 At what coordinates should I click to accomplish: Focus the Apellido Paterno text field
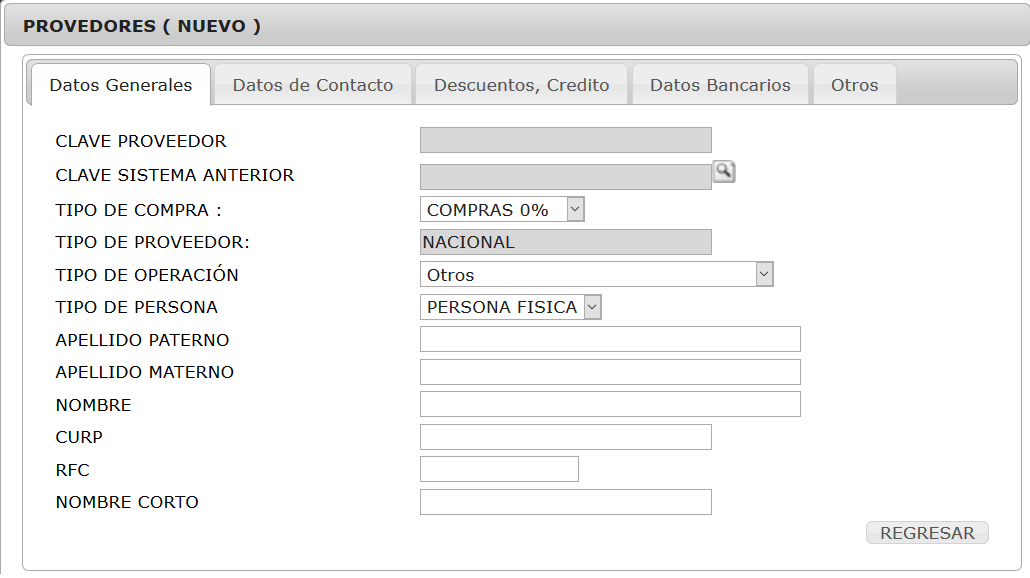point(610,339)
